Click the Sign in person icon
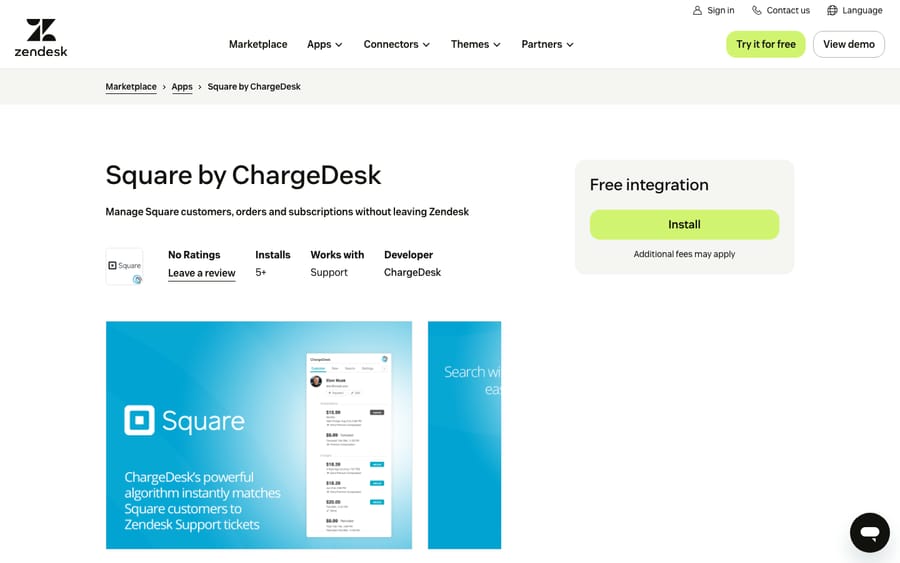Viewport: 900px width, 563px height. pos(697,10)
